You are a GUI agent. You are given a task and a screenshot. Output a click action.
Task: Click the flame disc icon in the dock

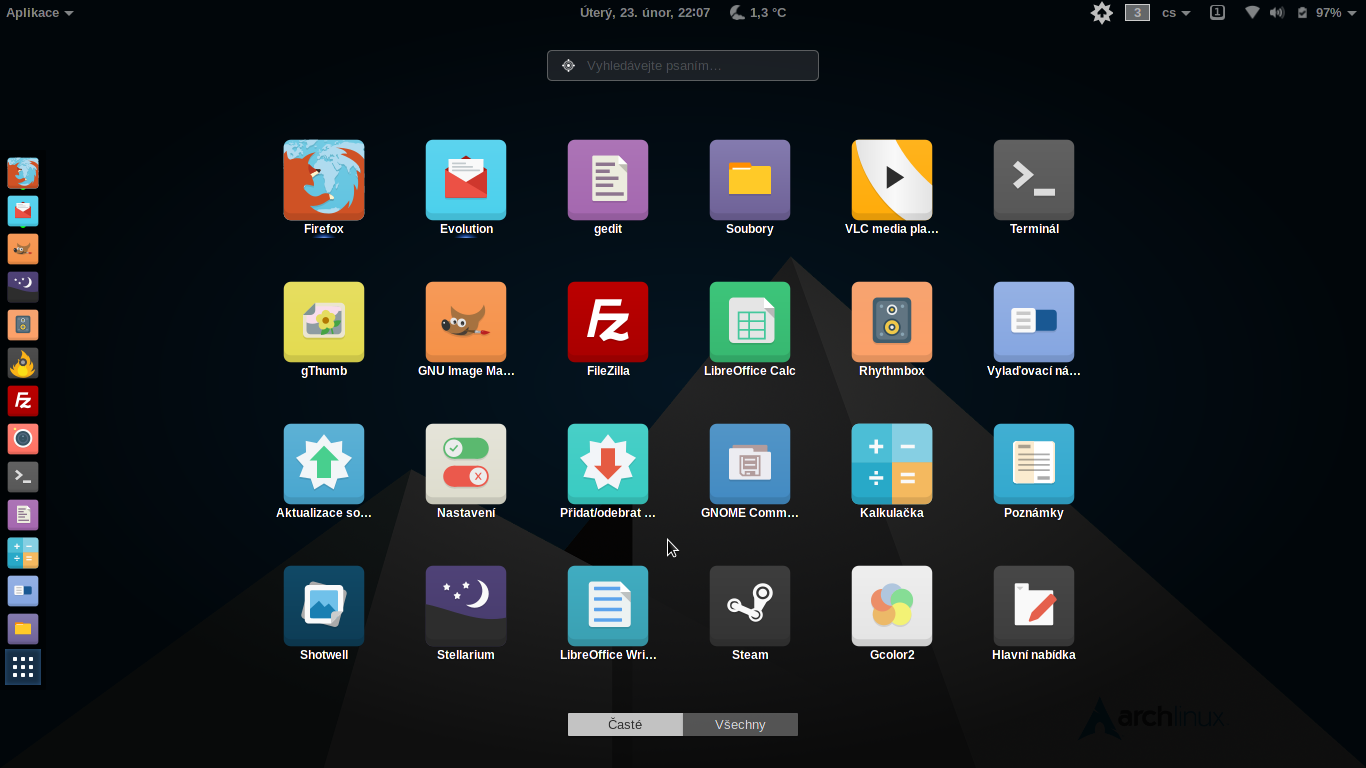click(x=23, y=363)
